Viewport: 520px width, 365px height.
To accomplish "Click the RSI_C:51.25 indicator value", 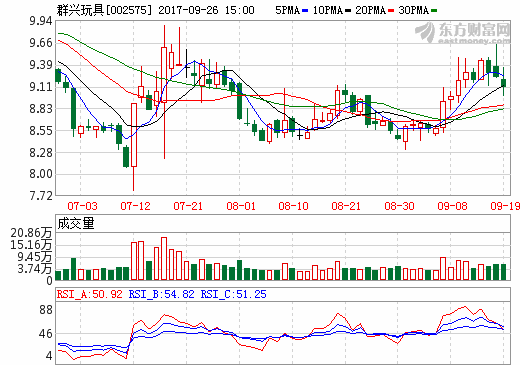I will coord(233,294).
